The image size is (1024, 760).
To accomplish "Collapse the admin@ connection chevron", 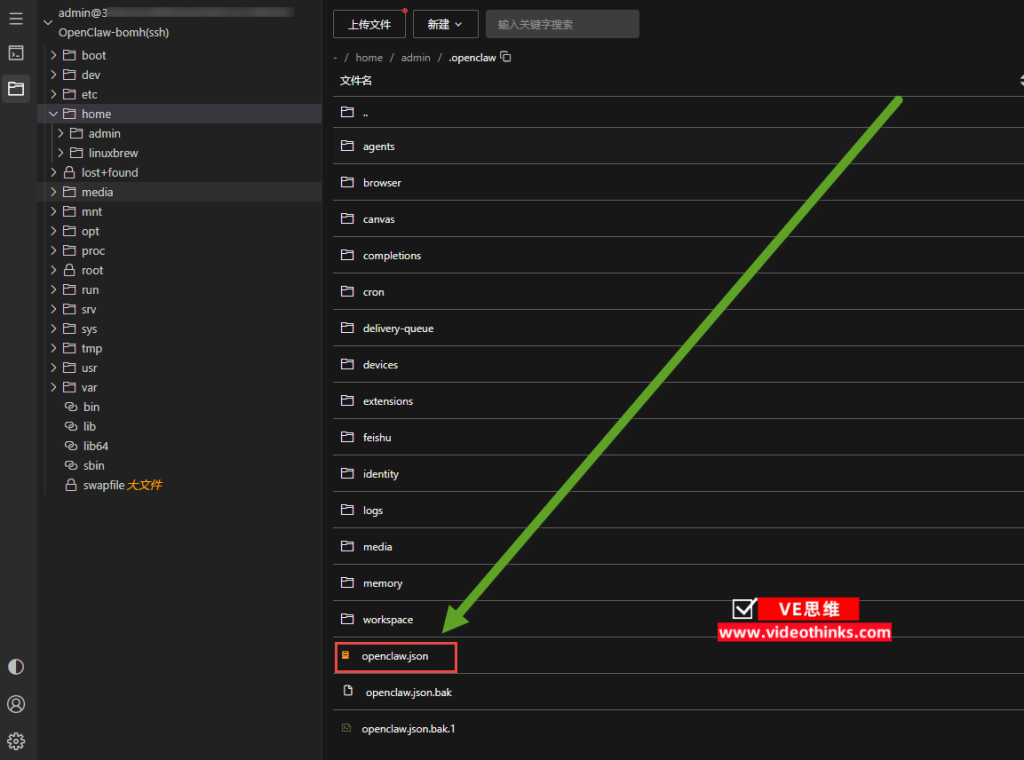I will pyautogui.click(x=47, y=21).
